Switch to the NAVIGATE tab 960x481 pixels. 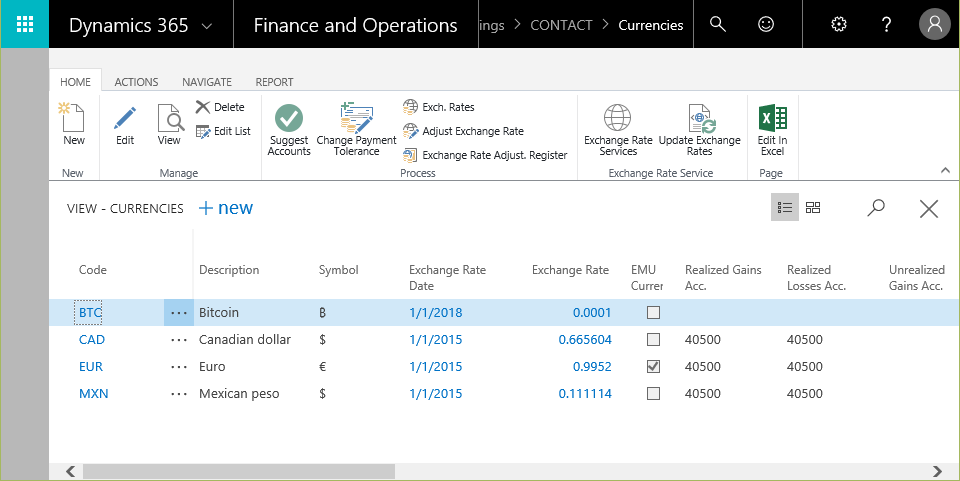(207, 82)
